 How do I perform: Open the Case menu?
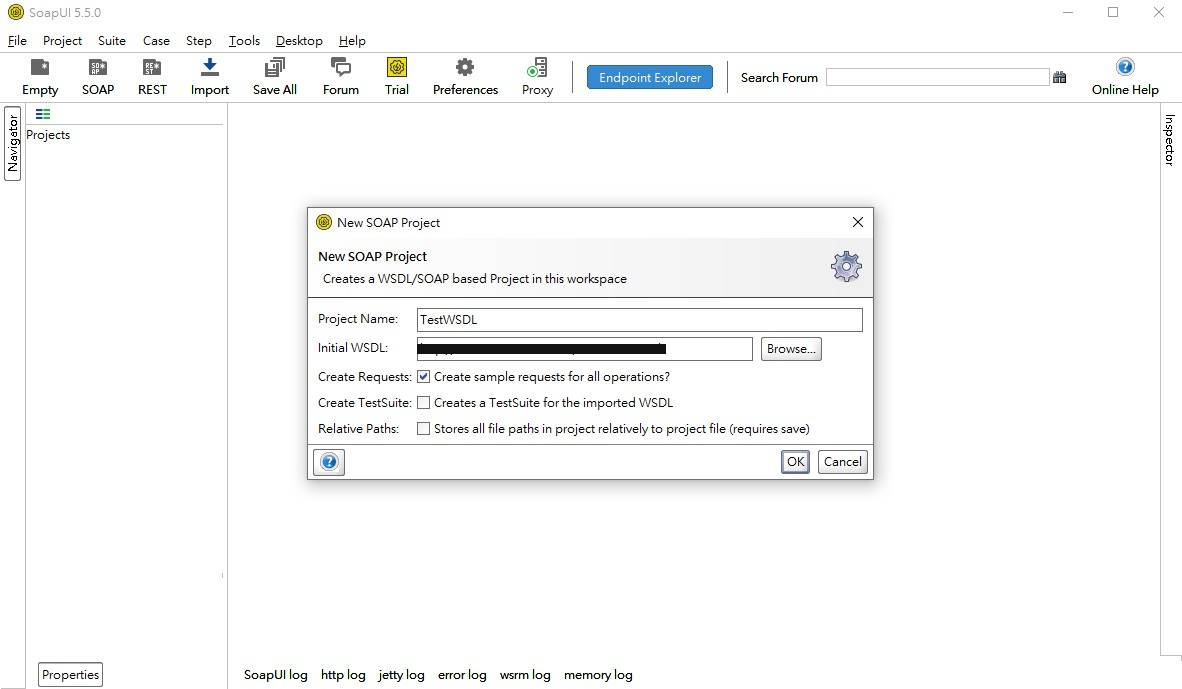click(x=156, y=41)
